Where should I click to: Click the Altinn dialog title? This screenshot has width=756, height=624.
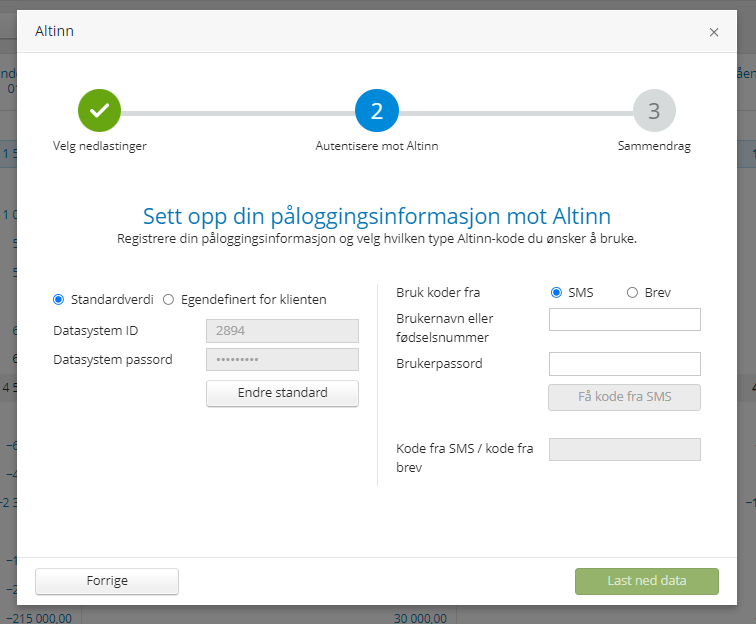54,31
